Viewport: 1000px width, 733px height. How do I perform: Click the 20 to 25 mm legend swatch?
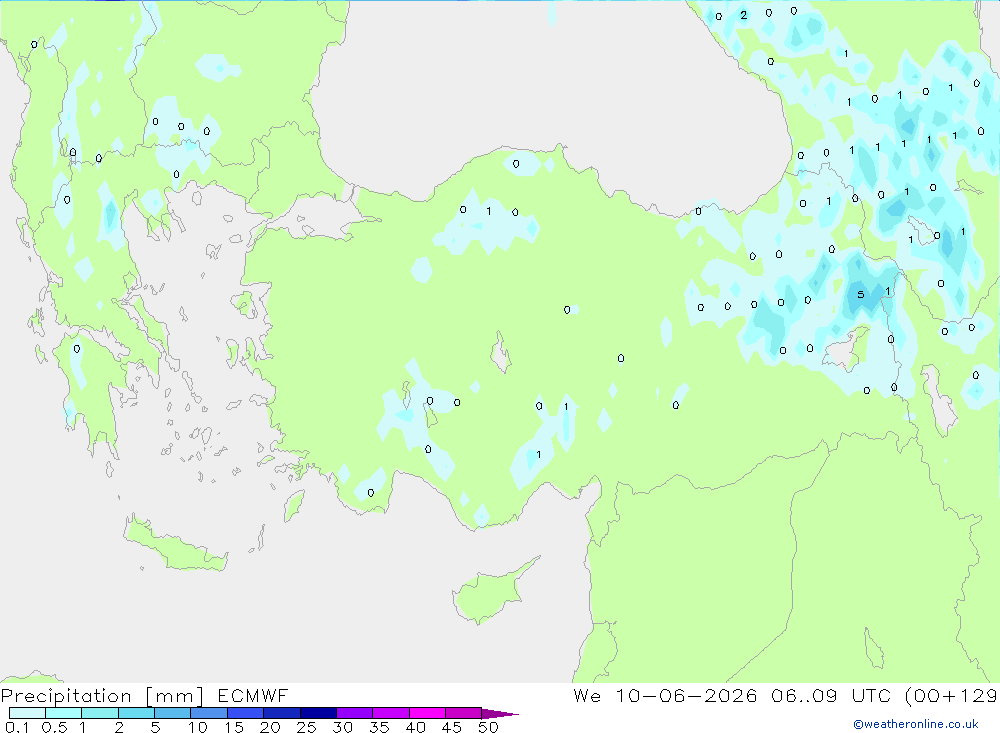coord(282,713)
